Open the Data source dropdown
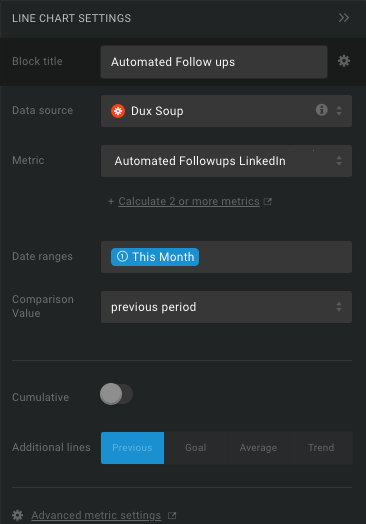This screenshot has height=524, width=366. (226, 111)
